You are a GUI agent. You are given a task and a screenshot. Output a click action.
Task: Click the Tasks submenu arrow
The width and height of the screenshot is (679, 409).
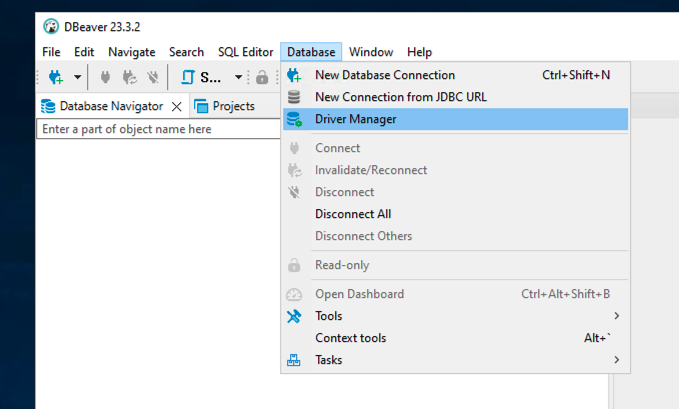617,360
